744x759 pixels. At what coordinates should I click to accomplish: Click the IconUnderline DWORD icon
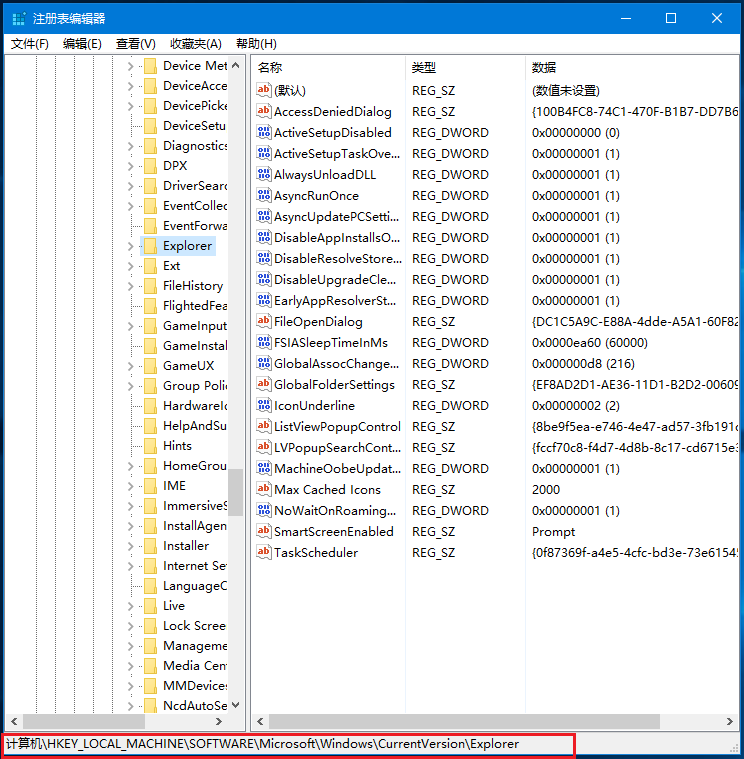[264, 405]
